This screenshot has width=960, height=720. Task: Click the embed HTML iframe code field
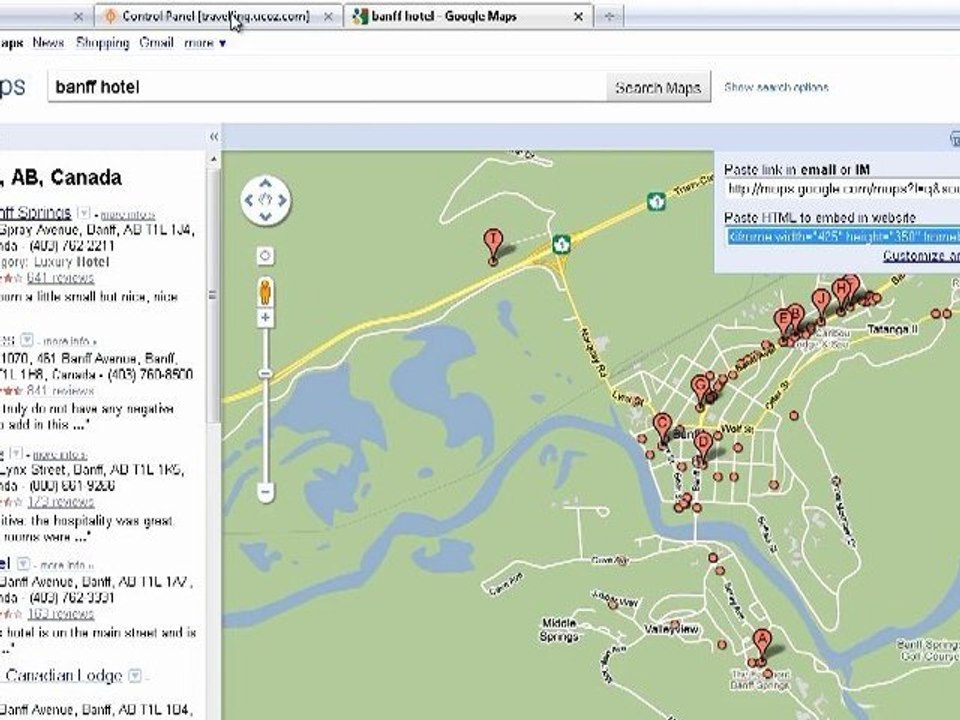pos(843,236)
